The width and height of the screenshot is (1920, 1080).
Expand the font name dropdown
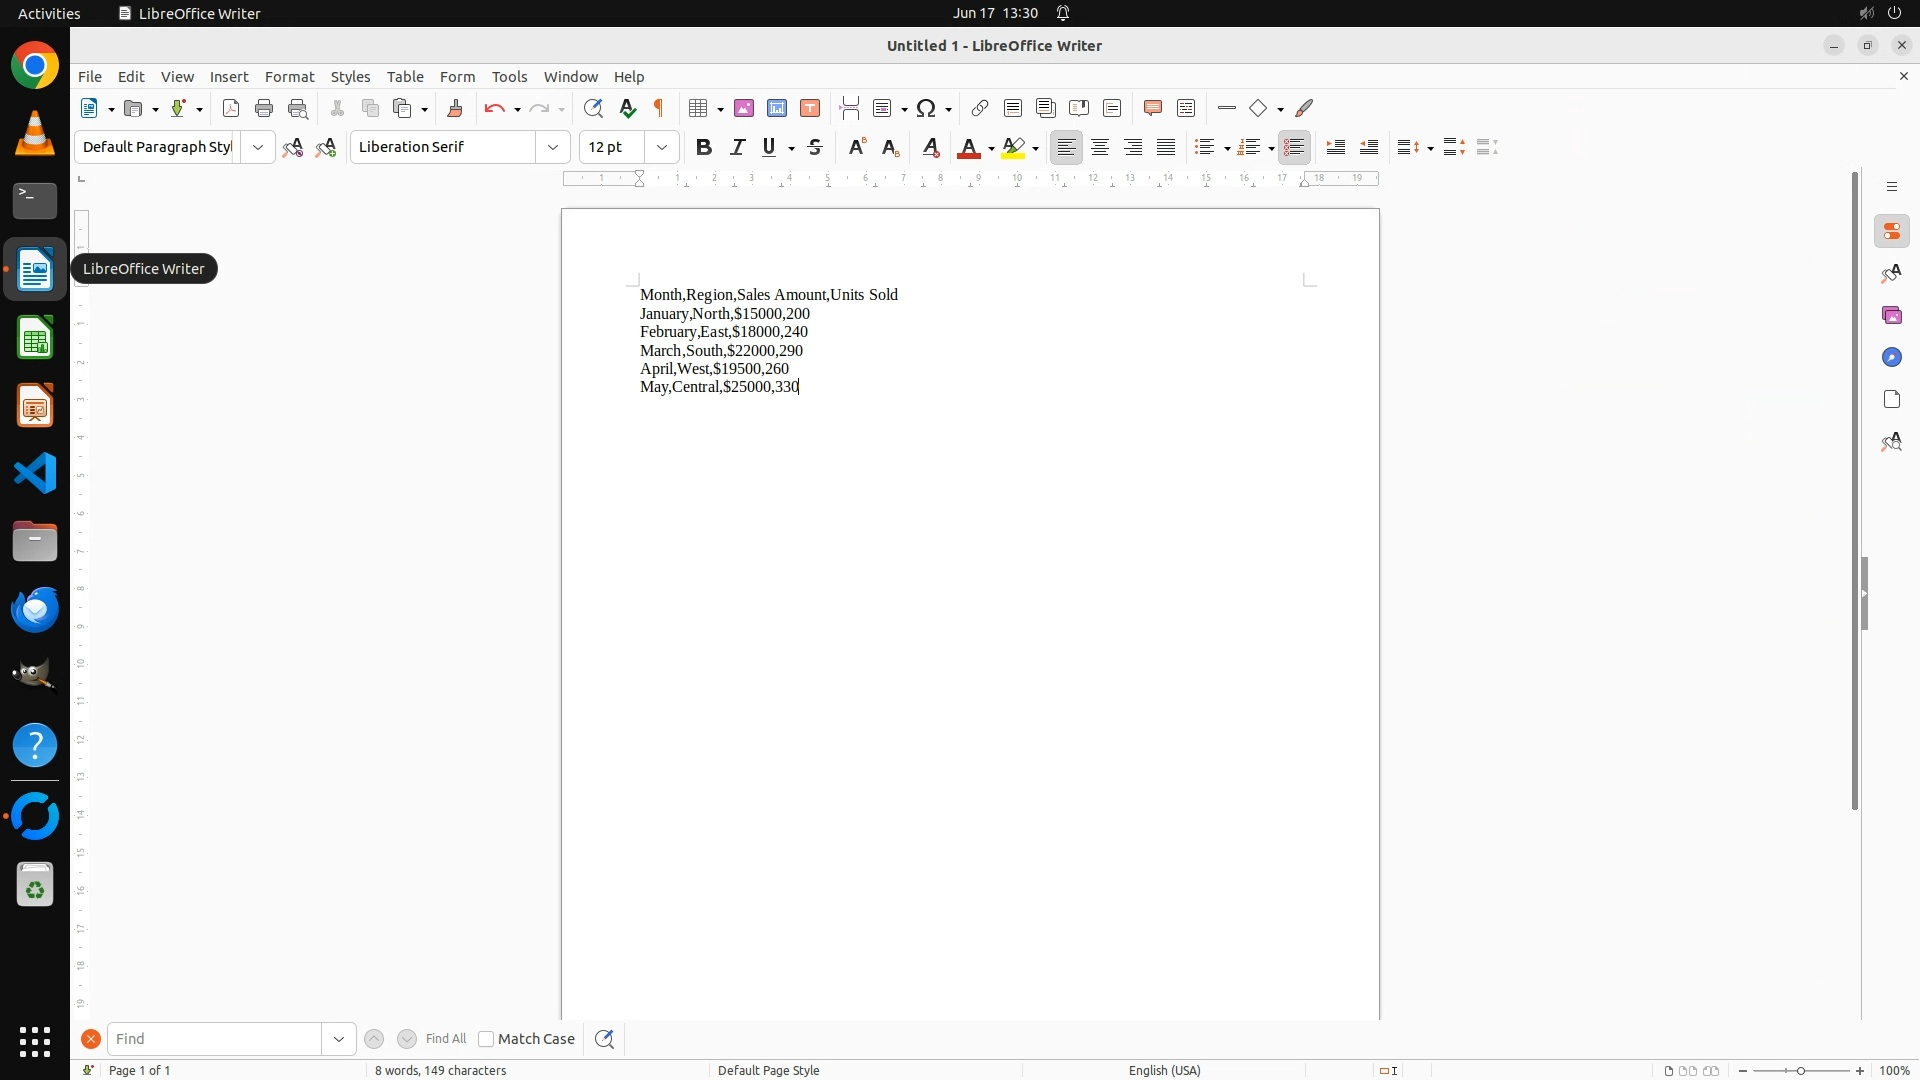(x=553, y=147)
